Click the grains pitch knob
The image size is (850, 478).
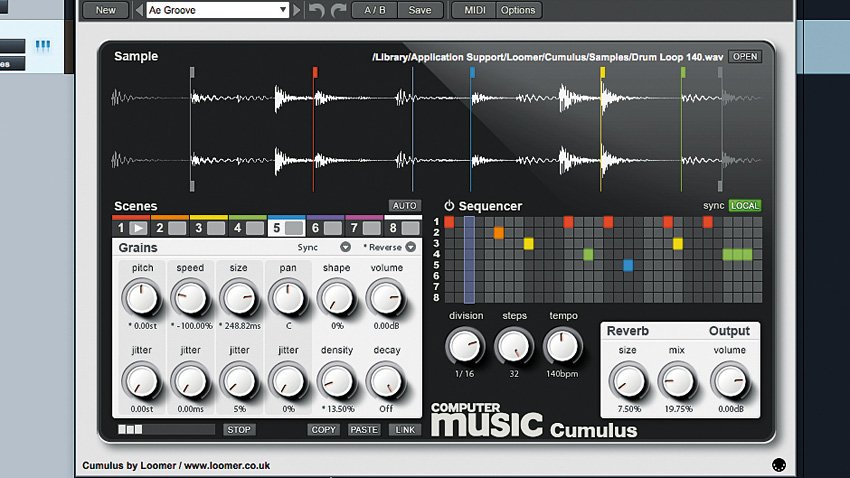coord(141,296)
